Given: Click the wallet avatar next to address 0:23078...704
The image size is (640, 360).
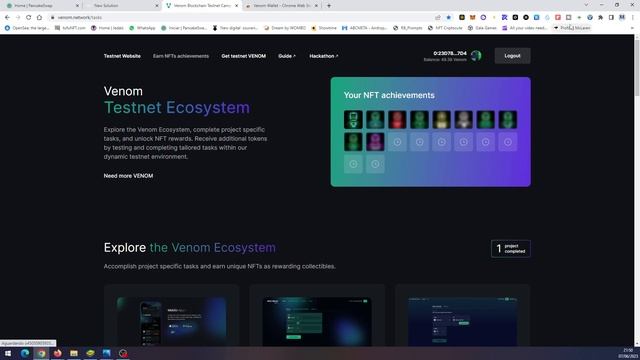Looking at the screenshot, I should click(x=476, y=56).
